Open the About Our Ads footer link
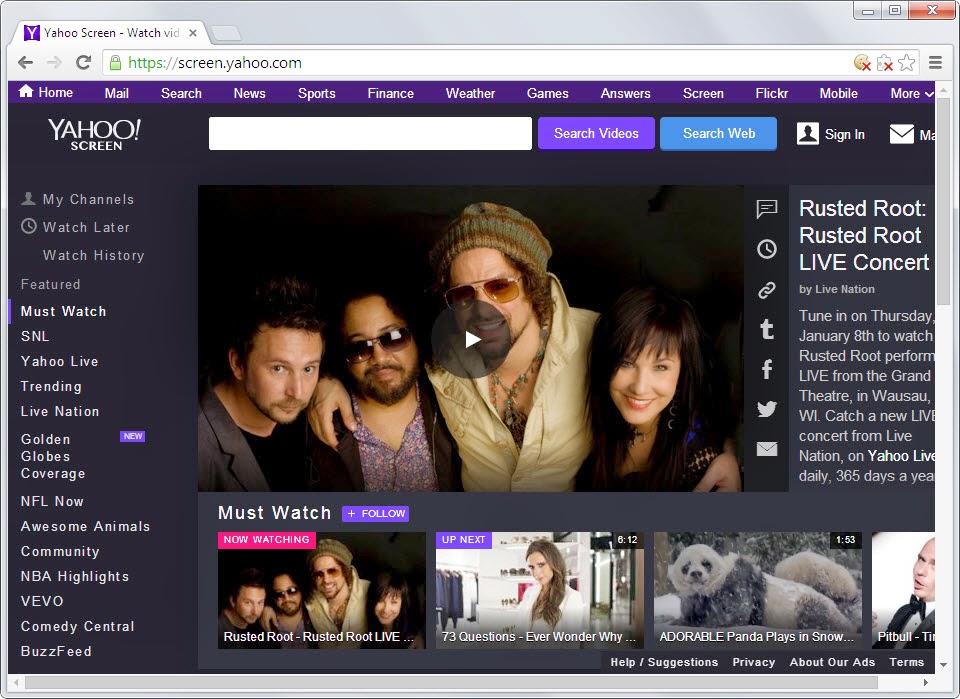The width and height of the screenshot is (960, 699). point(832,662)
